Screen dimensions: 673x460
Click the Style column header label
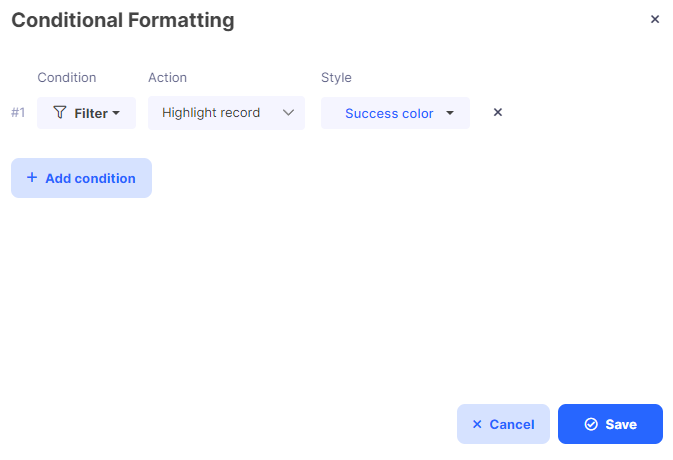(336, 78)
